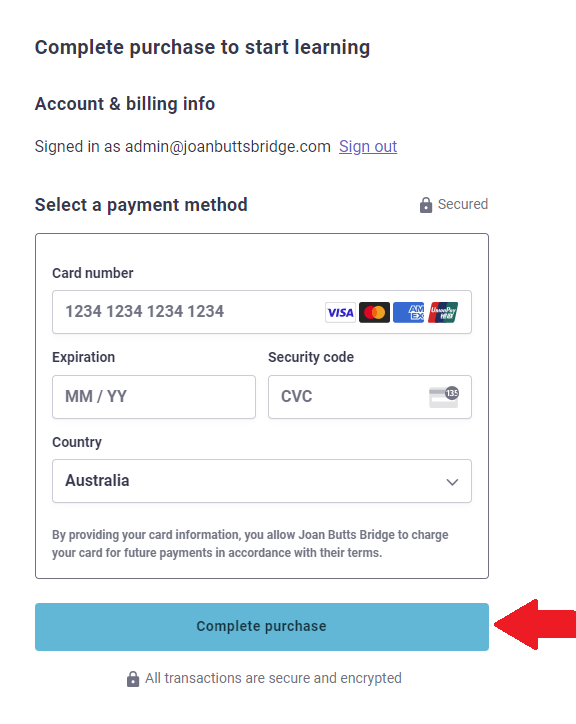
Task: Click the Secured padlock icon
Action: coord(426,205)
